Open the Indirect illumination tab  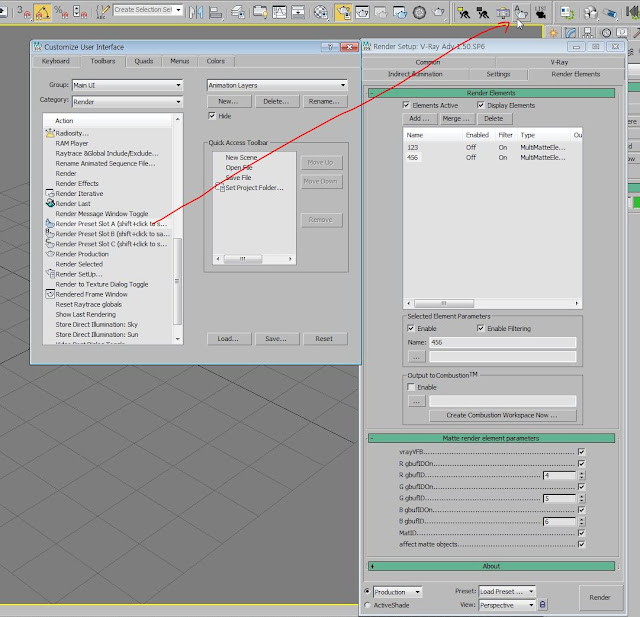coord(415,74)
